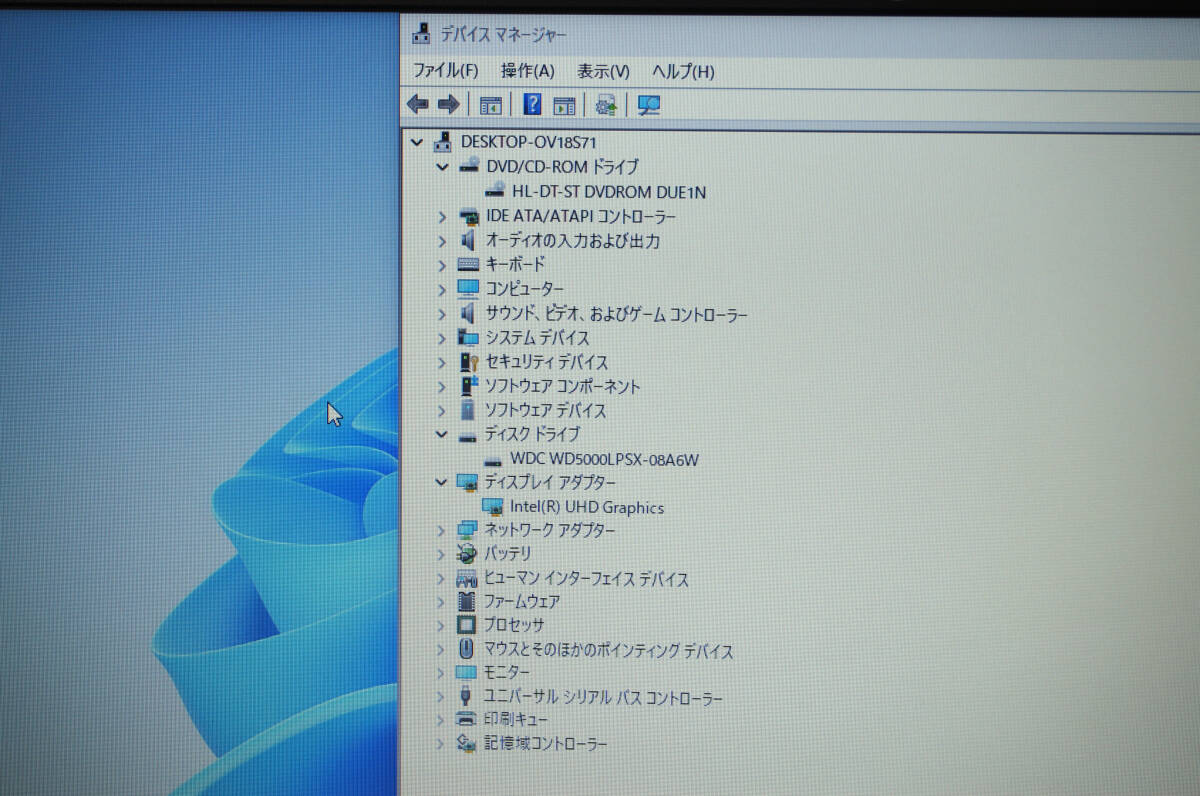Click the セキュリティ デバイス key icon
This screenshot has width=1200, height=796.
[x=468, y=362]
